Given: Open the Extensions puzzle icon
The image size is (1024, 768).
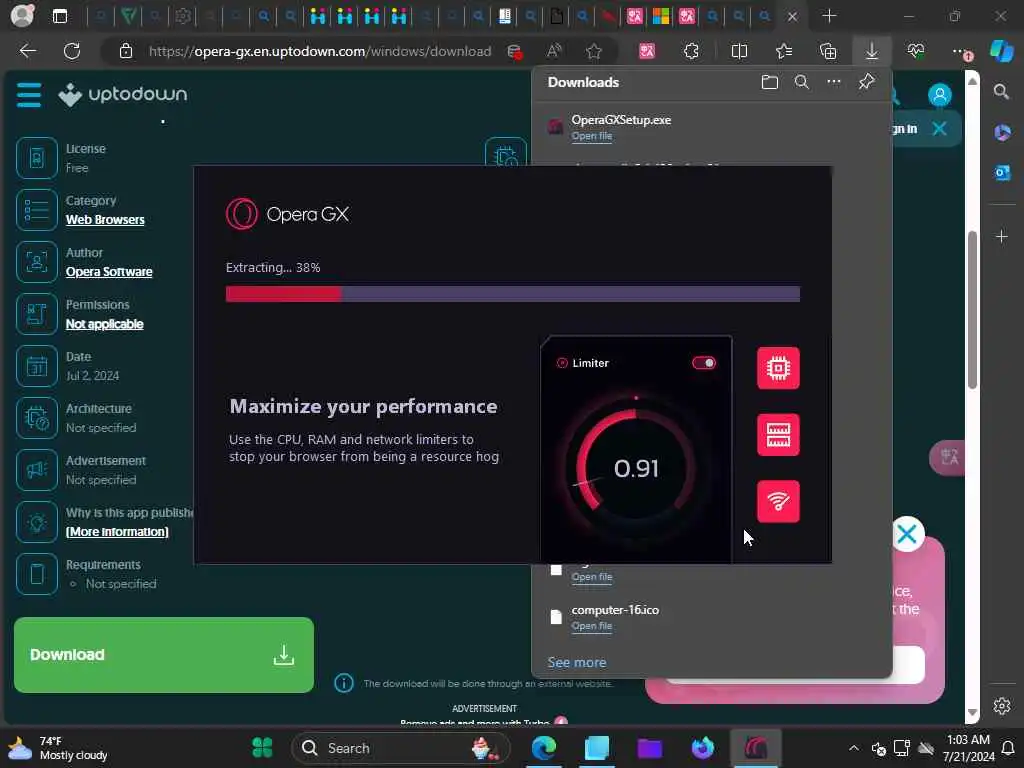Looking at the screenshot, I should [x=691, y=51].
